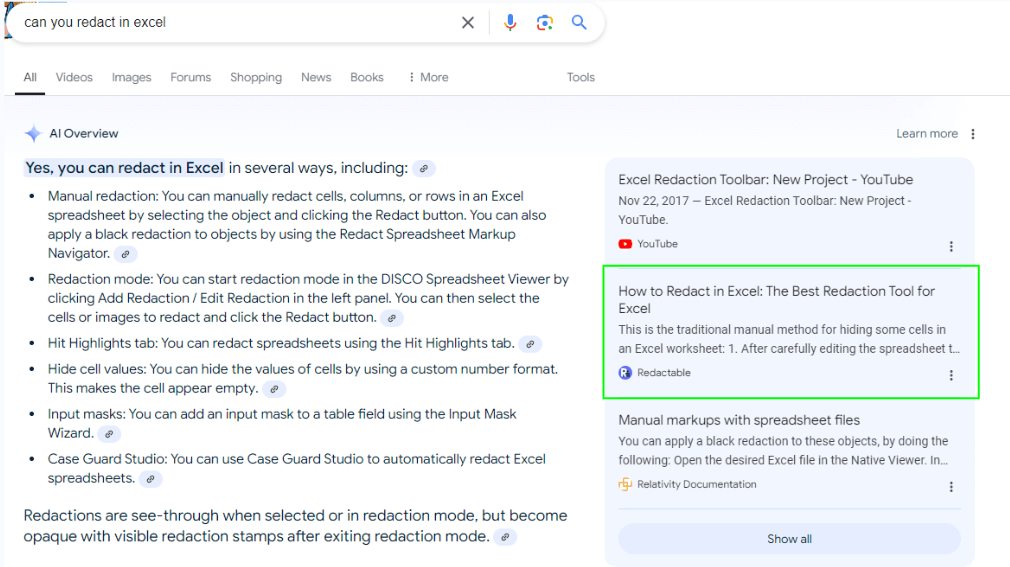
Task: Click the Learn more link
Action: click(x=927, y=133)
